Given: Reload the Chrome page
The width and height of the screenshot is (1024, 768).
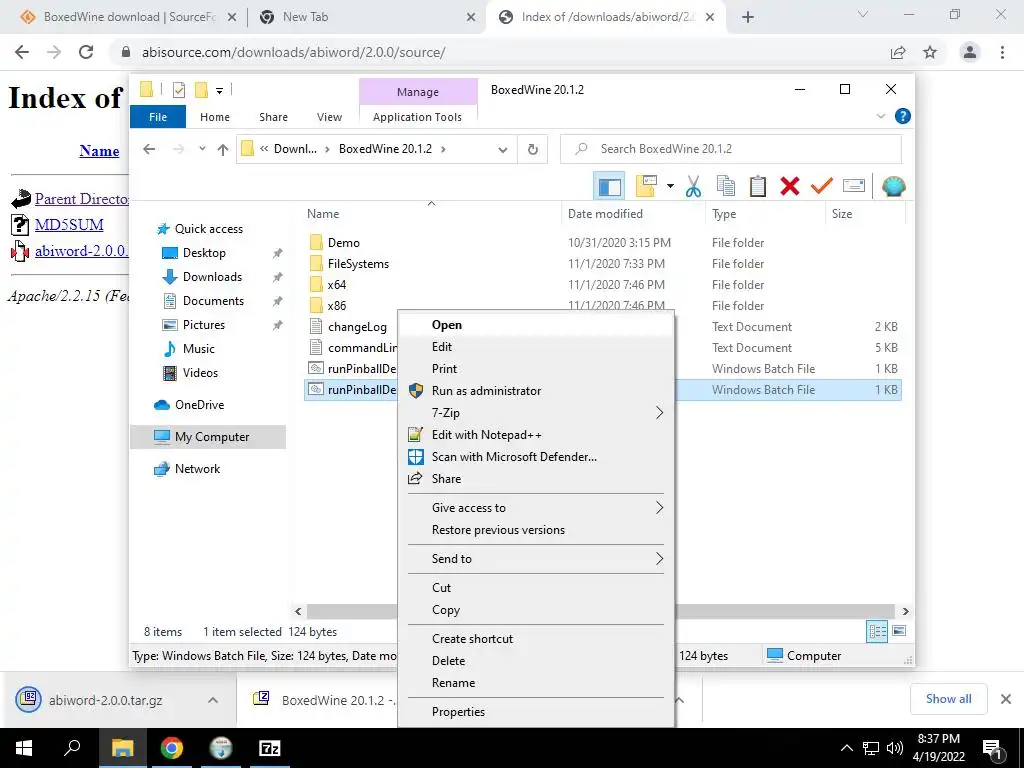Looking at the screenshot, I should coord(86,52).
